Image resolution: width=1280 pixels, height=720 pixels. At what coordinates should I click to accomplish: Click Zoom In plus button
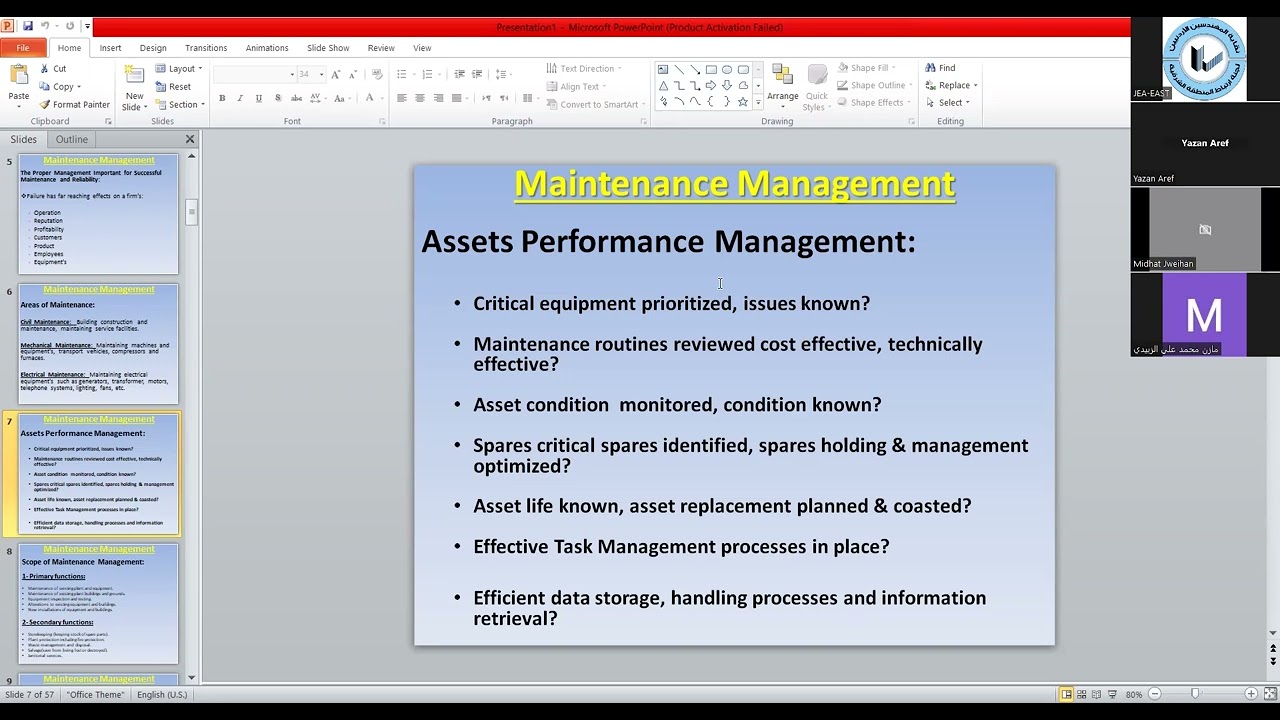click(1250, 694)
